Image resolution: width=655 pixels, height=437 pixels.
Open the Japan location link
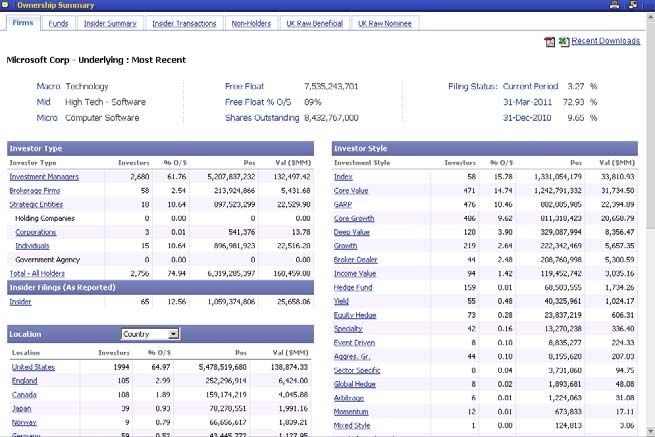coord(22,408)
